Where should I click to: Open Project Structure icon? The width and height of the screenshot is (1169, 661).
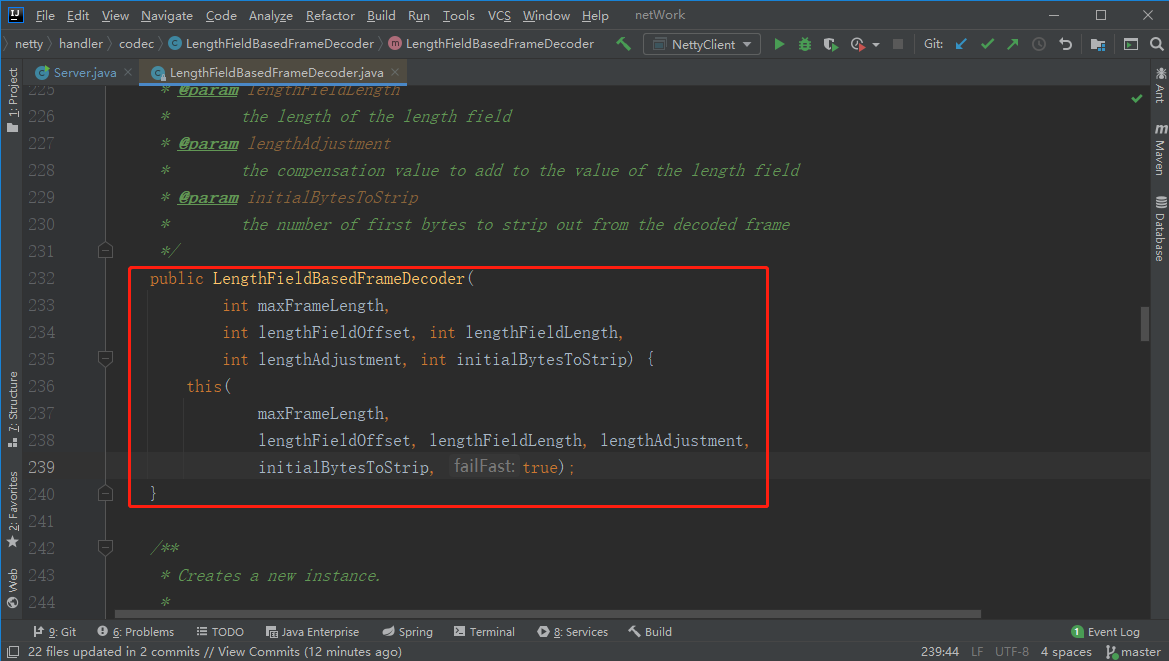(1097, 44)
